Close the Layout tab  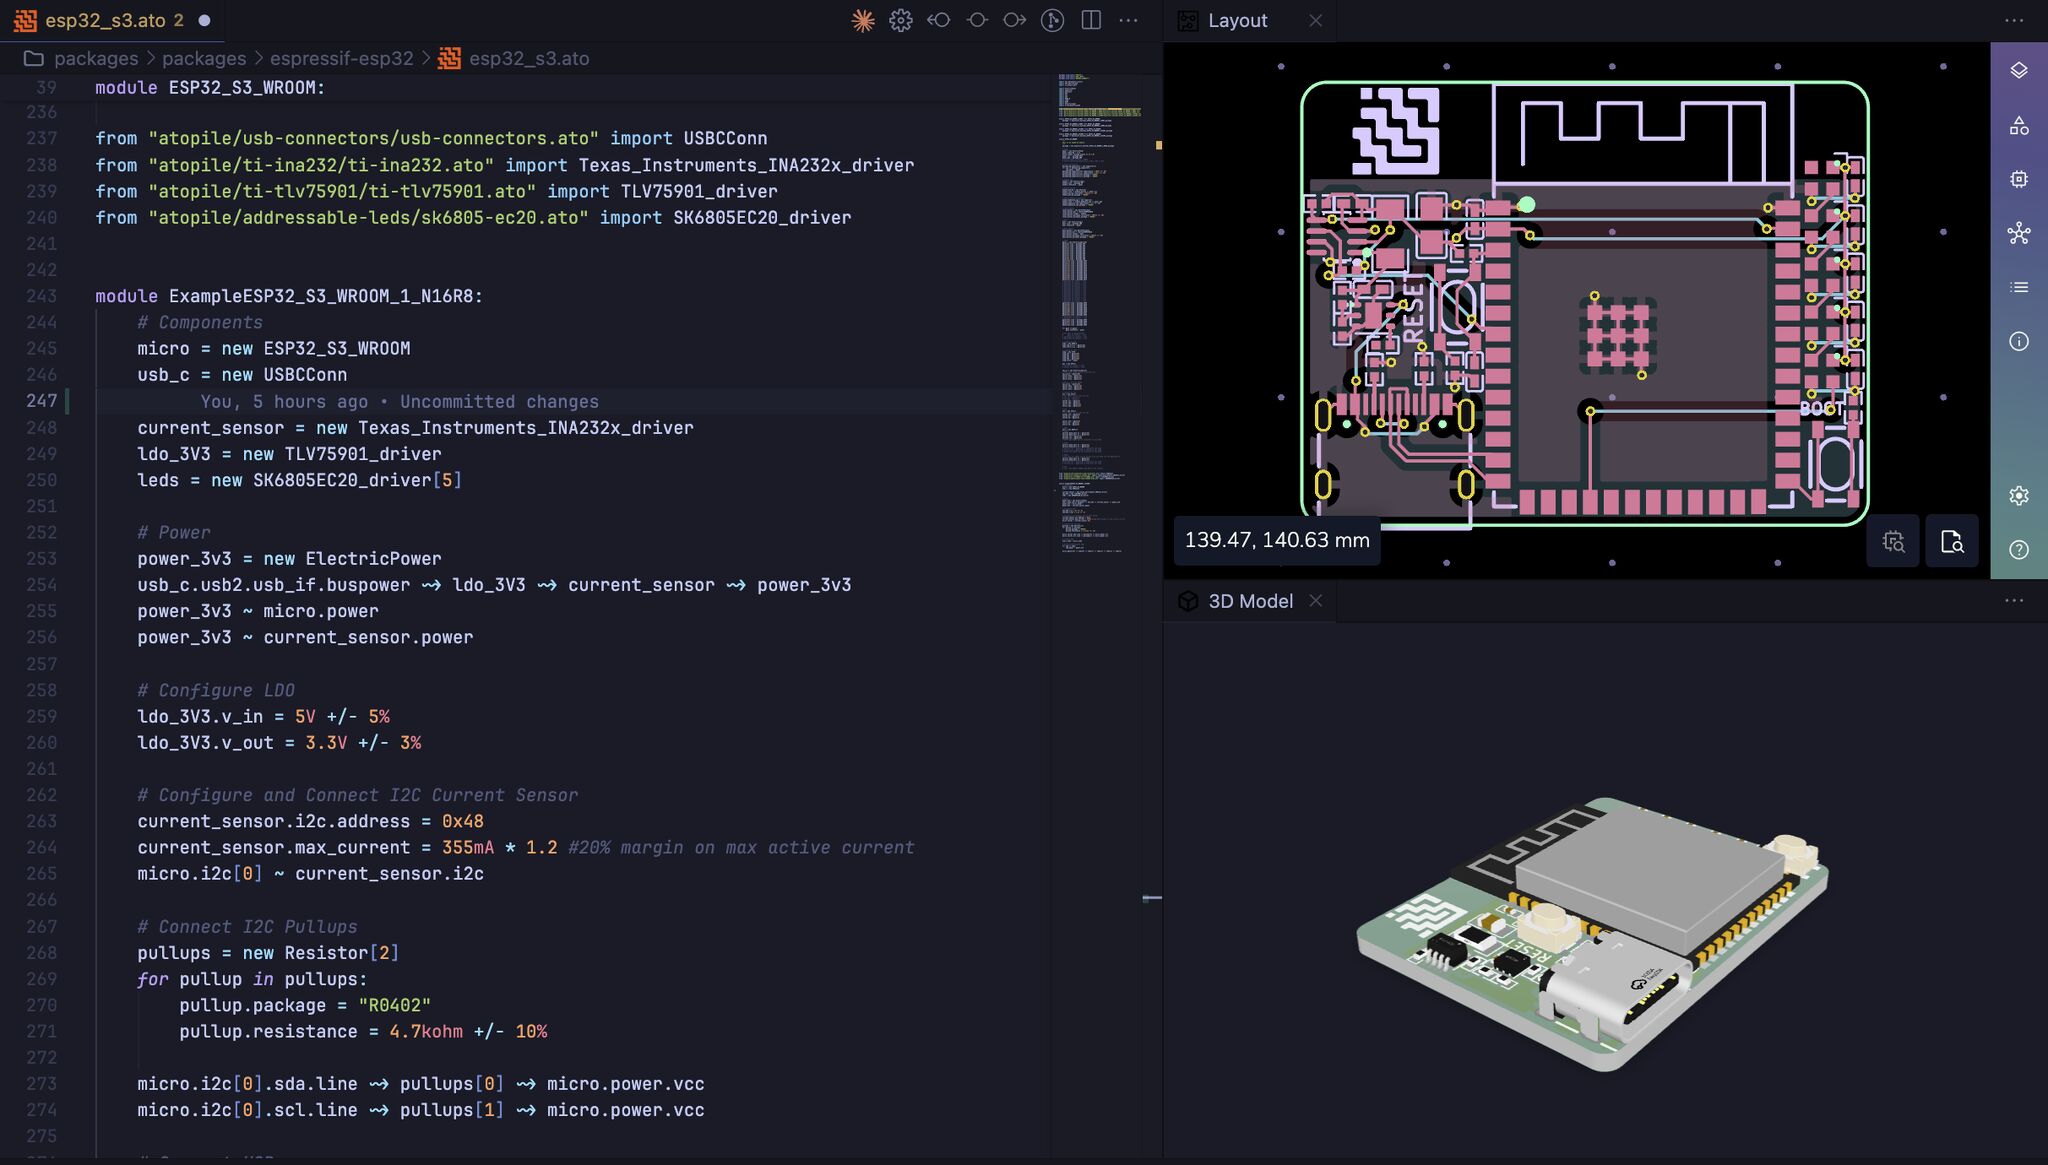[1315, 20]
